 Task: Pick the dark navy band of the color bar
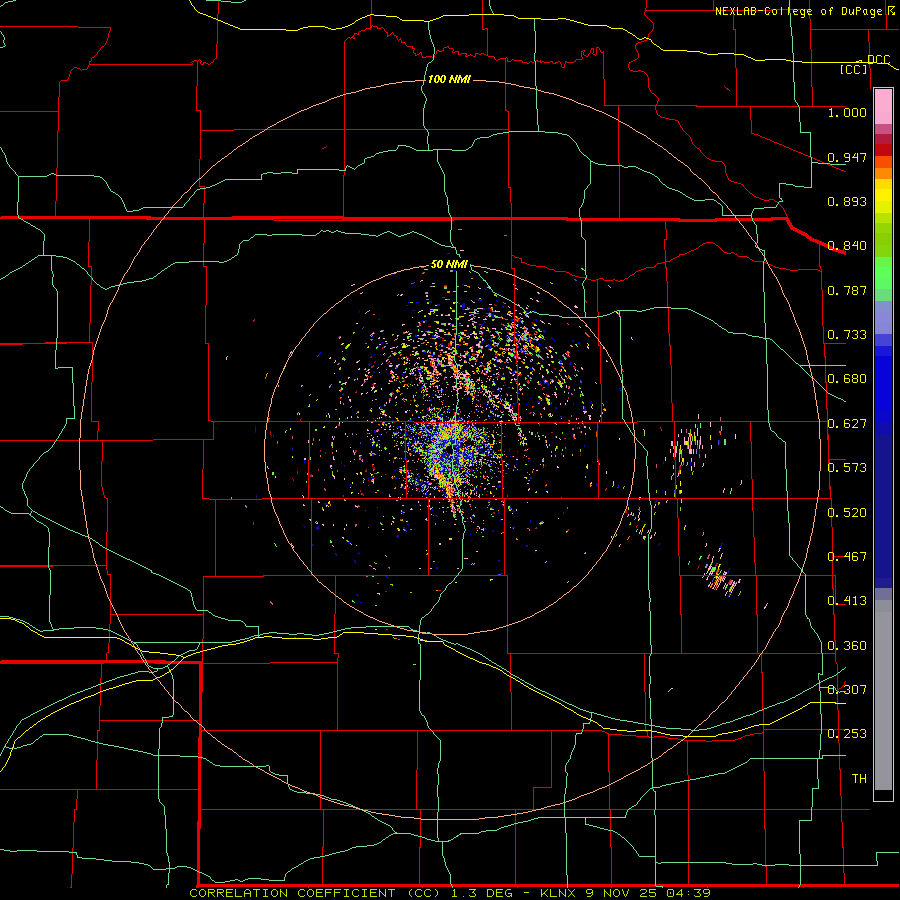pos(883,511)
